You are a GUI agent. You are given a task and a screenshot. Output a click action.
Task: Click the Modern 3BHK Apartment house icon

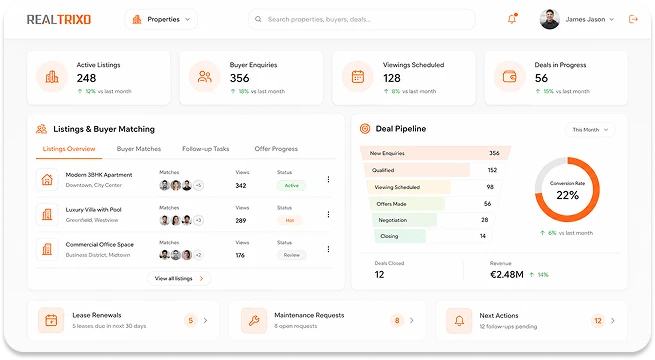47,180
